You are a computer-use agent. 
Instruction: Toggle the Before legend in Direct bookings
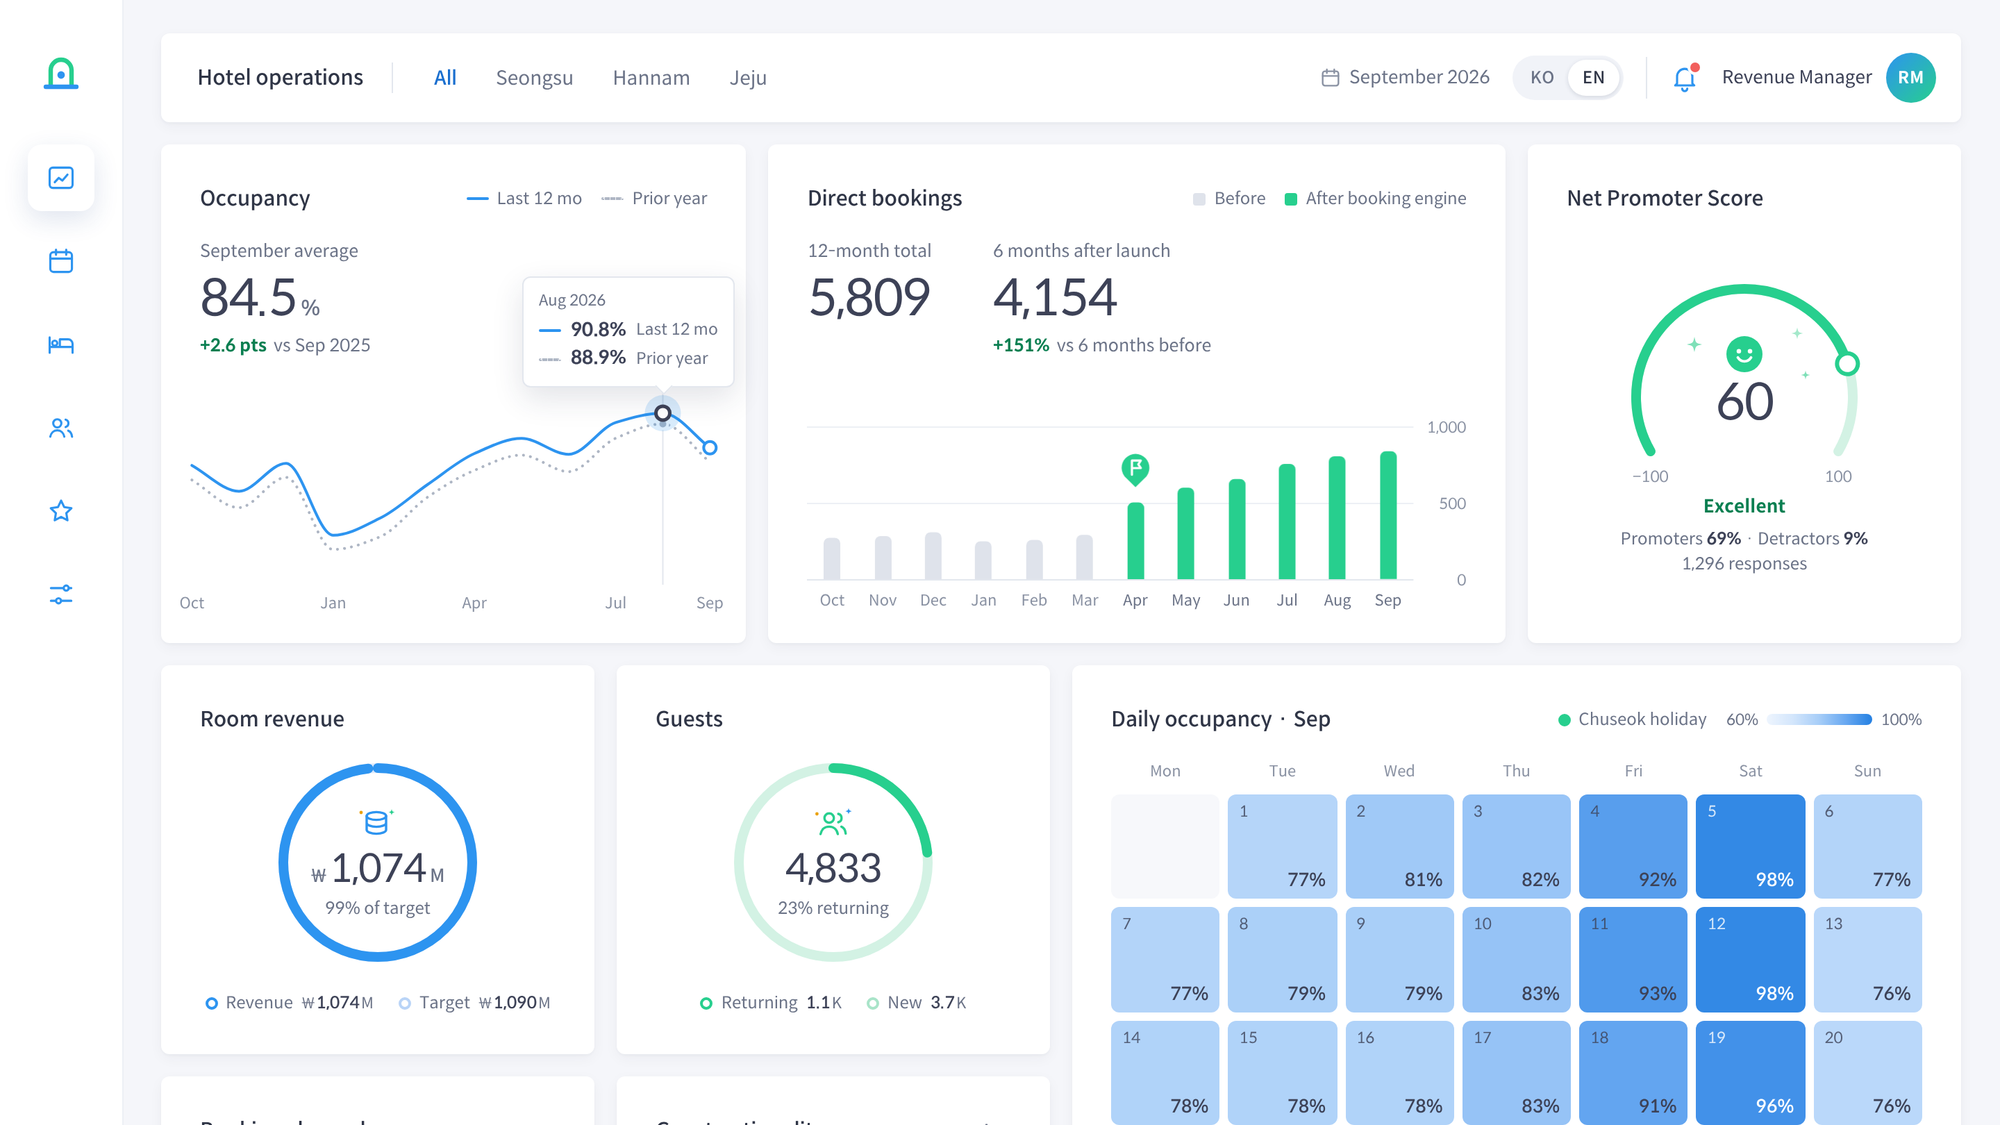coord(1229,198)
